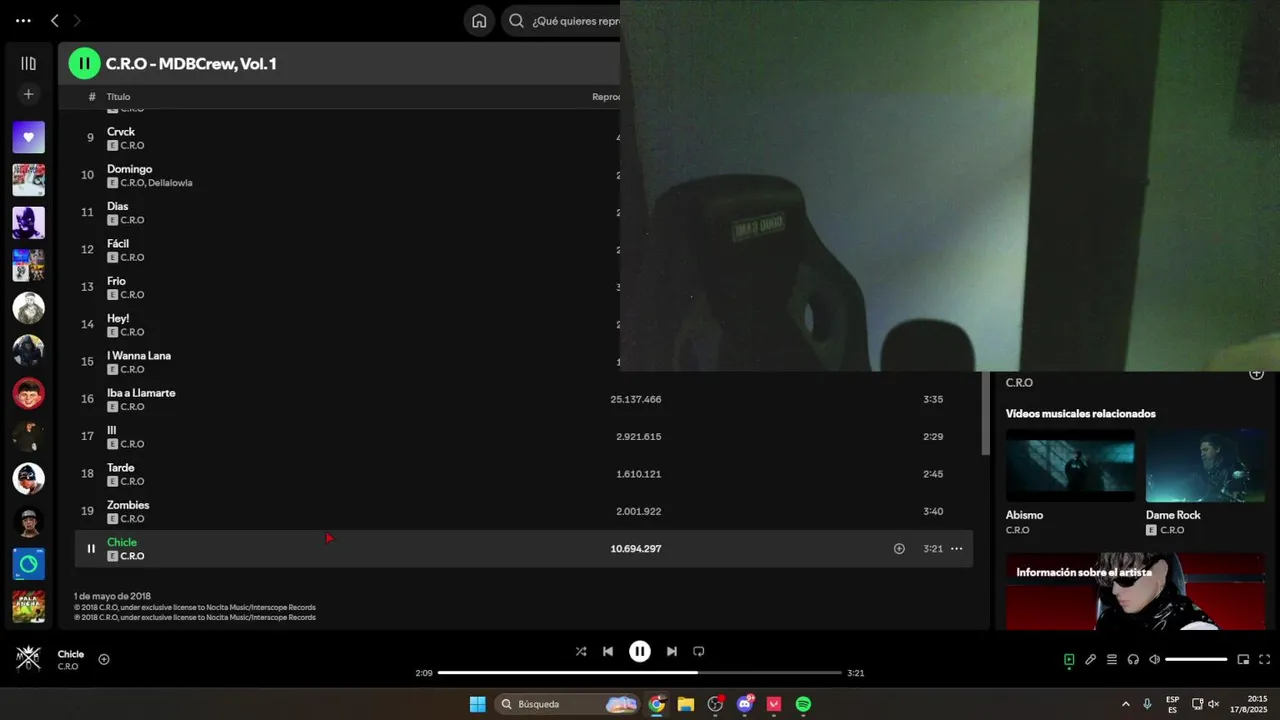Toggle repeat mode
Image resolution: width=1280 pixels, height=720 pixels.
699,651
